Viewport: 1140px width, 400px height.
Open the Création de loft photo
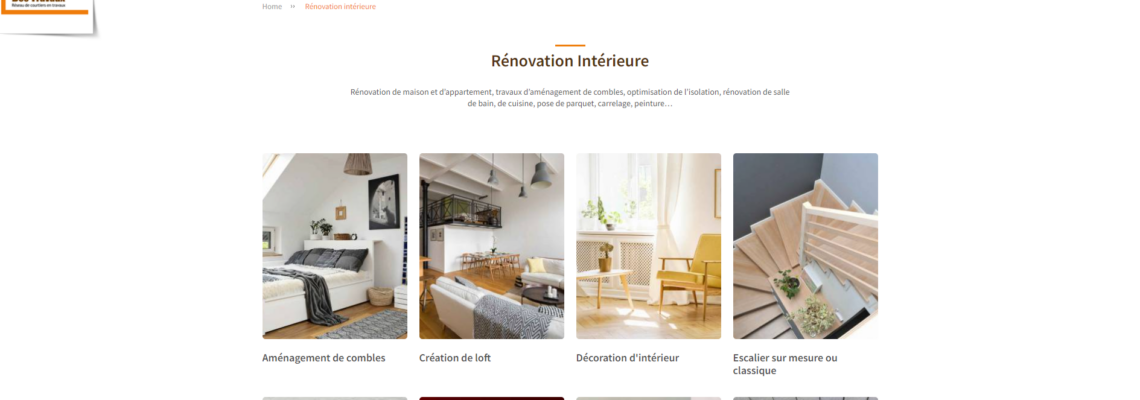pyautogui.click(x=491, y=246)
